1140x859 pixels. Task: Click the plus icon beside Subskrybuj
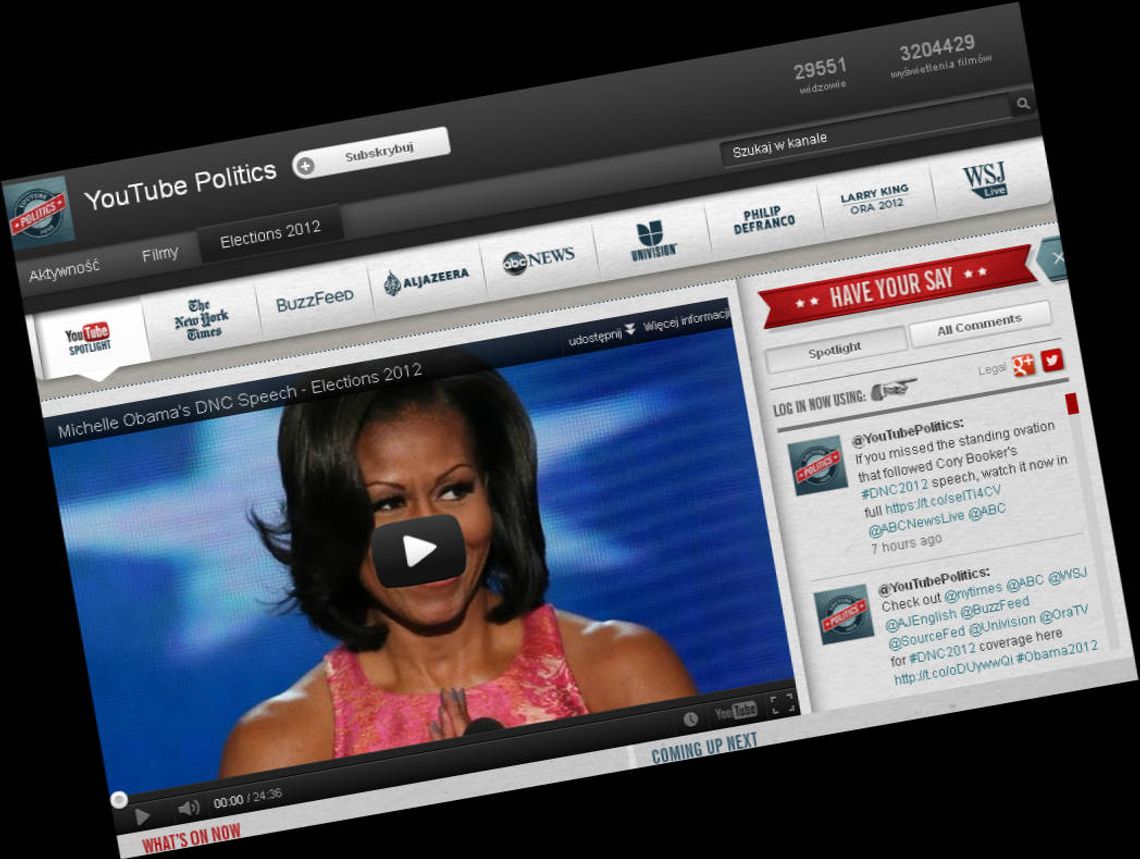305,166
